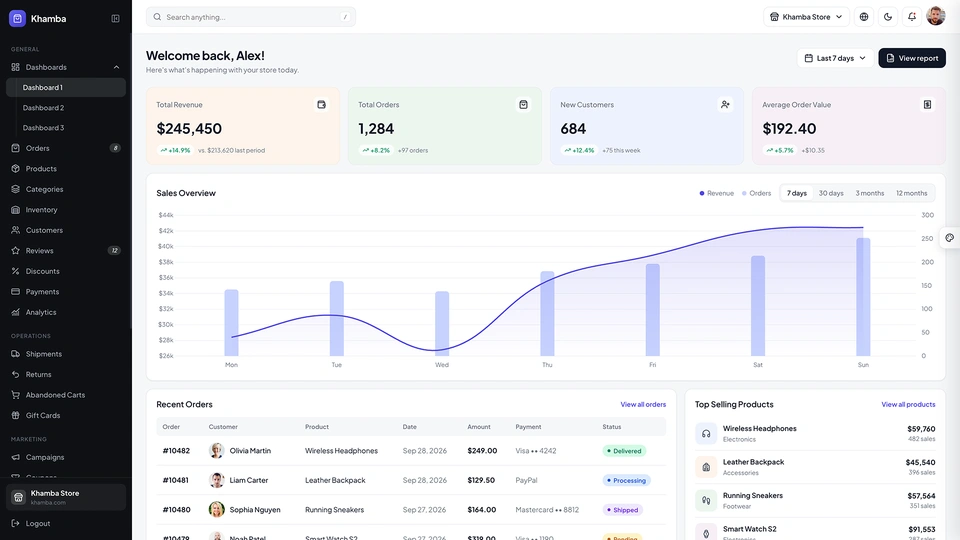This screenshot has height=540, width=960.
Task: Click the New Customers user-plus icon
Action: [x=726, y=105]
